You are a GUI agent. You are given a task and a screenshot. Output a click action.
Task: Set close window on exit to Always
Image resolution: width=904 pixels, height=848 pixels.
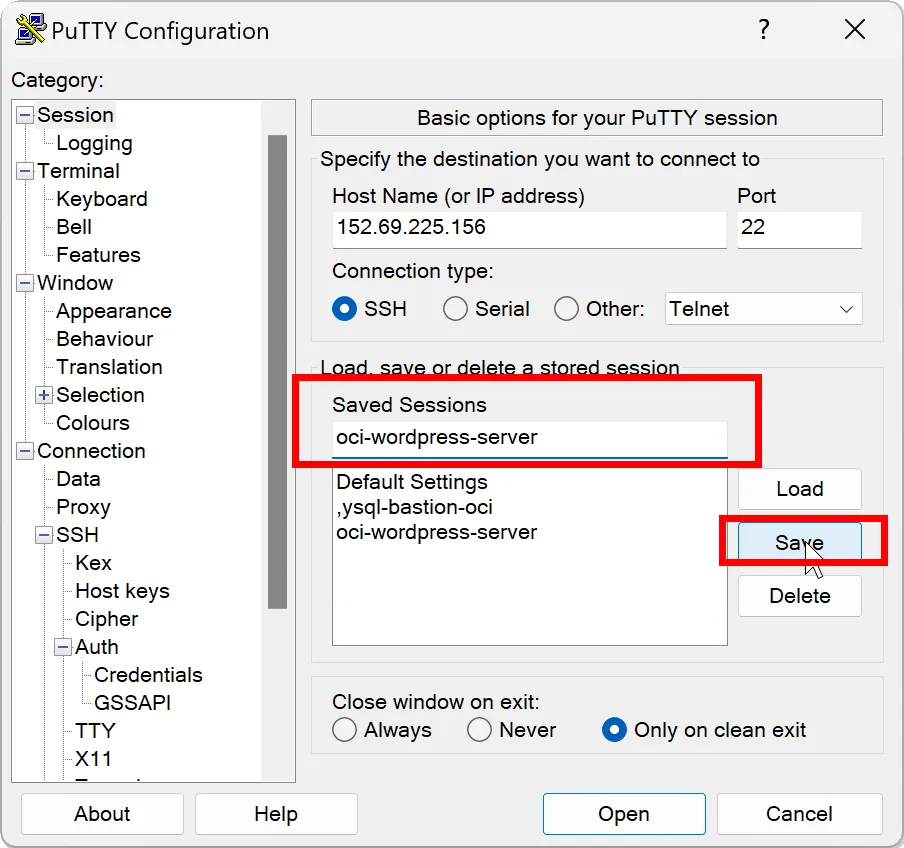[x=345, y=730]
